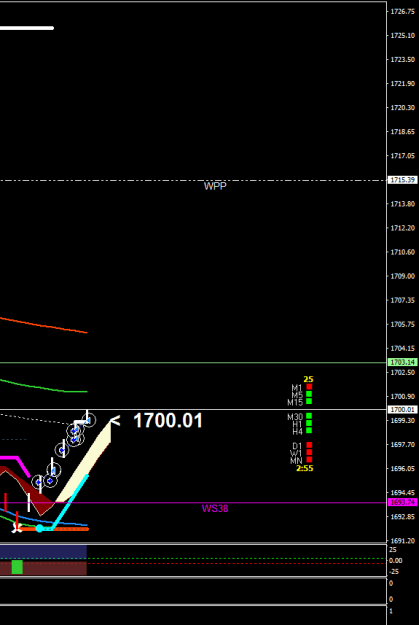Select the green histogram bar in subwindow
This screenshot has height=625, width=419.
click(17, 567)
